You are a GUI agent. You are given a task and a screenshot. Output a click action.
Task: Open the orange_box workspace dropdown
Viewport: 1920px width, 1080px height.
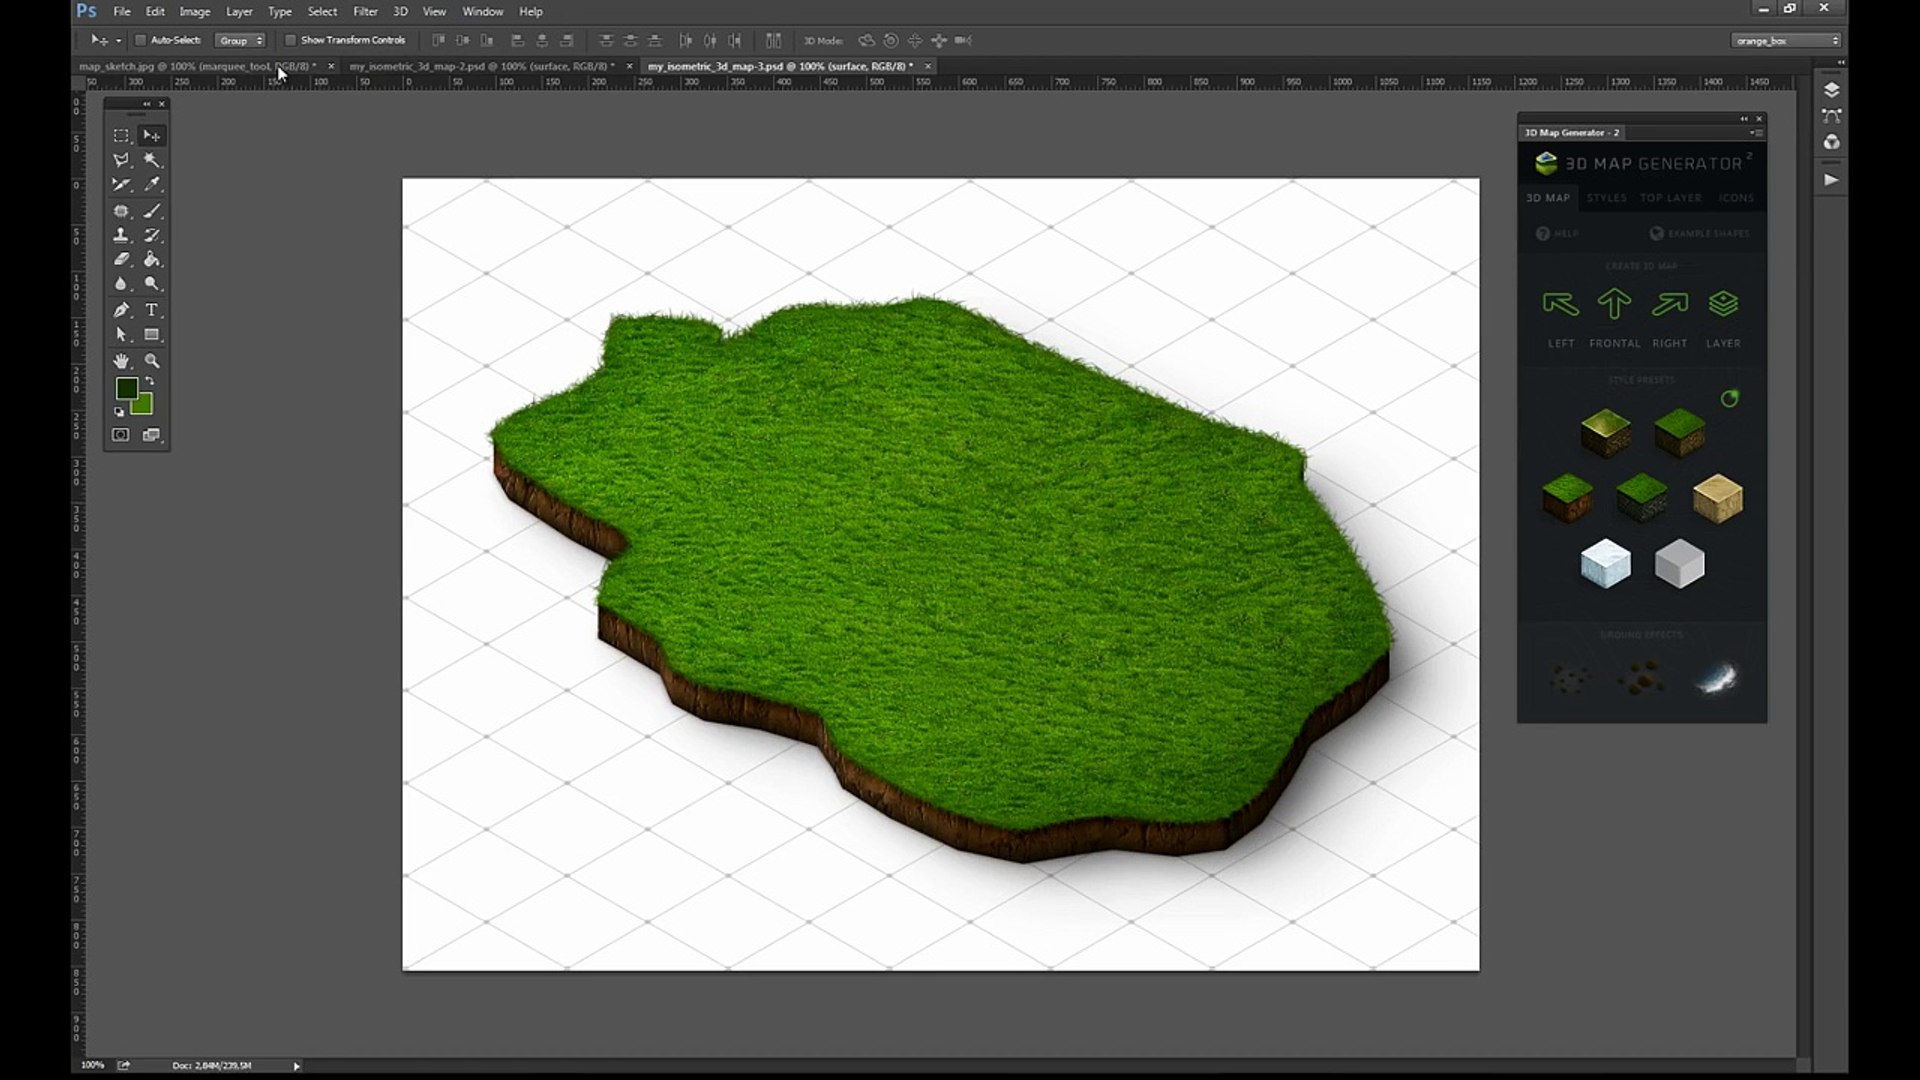pyautogui.click(x=1786, y=40)
